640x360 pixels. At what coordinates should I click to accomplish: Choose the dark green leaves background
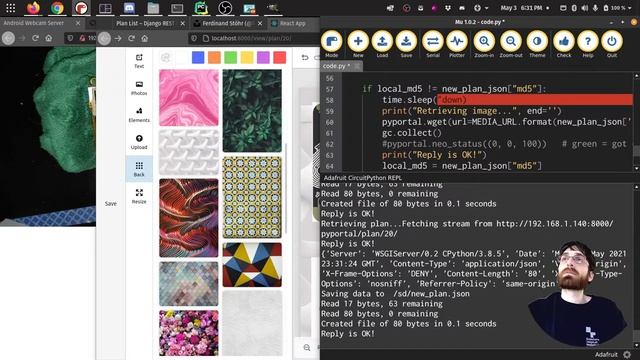(x=252, y=111)
